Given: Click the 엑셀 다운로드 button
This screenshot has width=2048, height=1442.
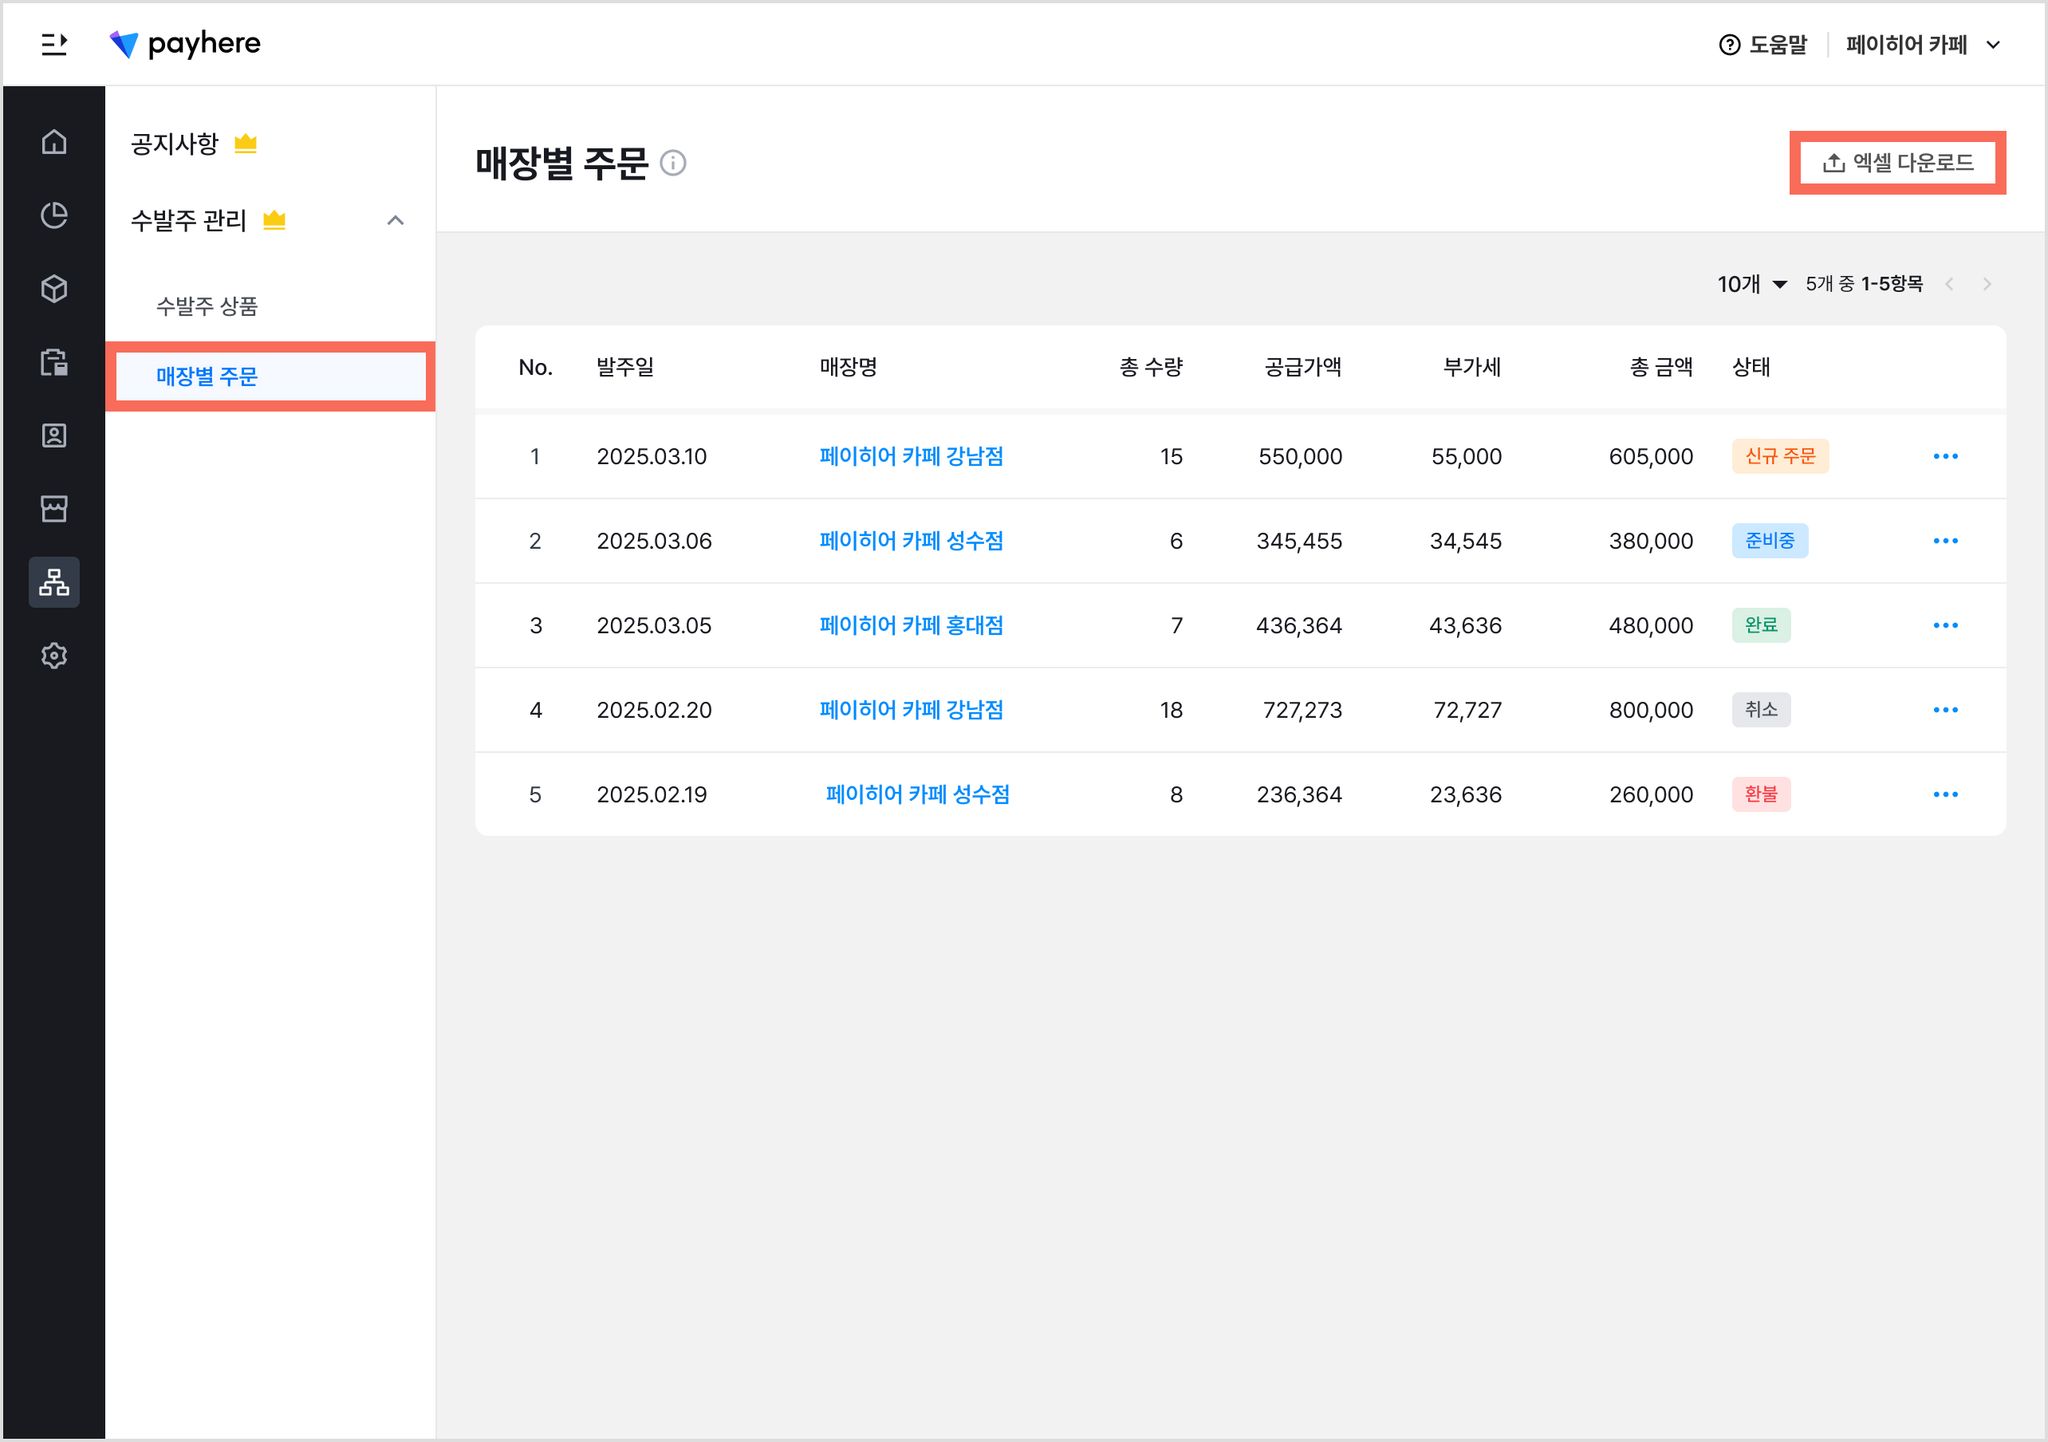Looking at the screenshot, I should click(1897, 162).
